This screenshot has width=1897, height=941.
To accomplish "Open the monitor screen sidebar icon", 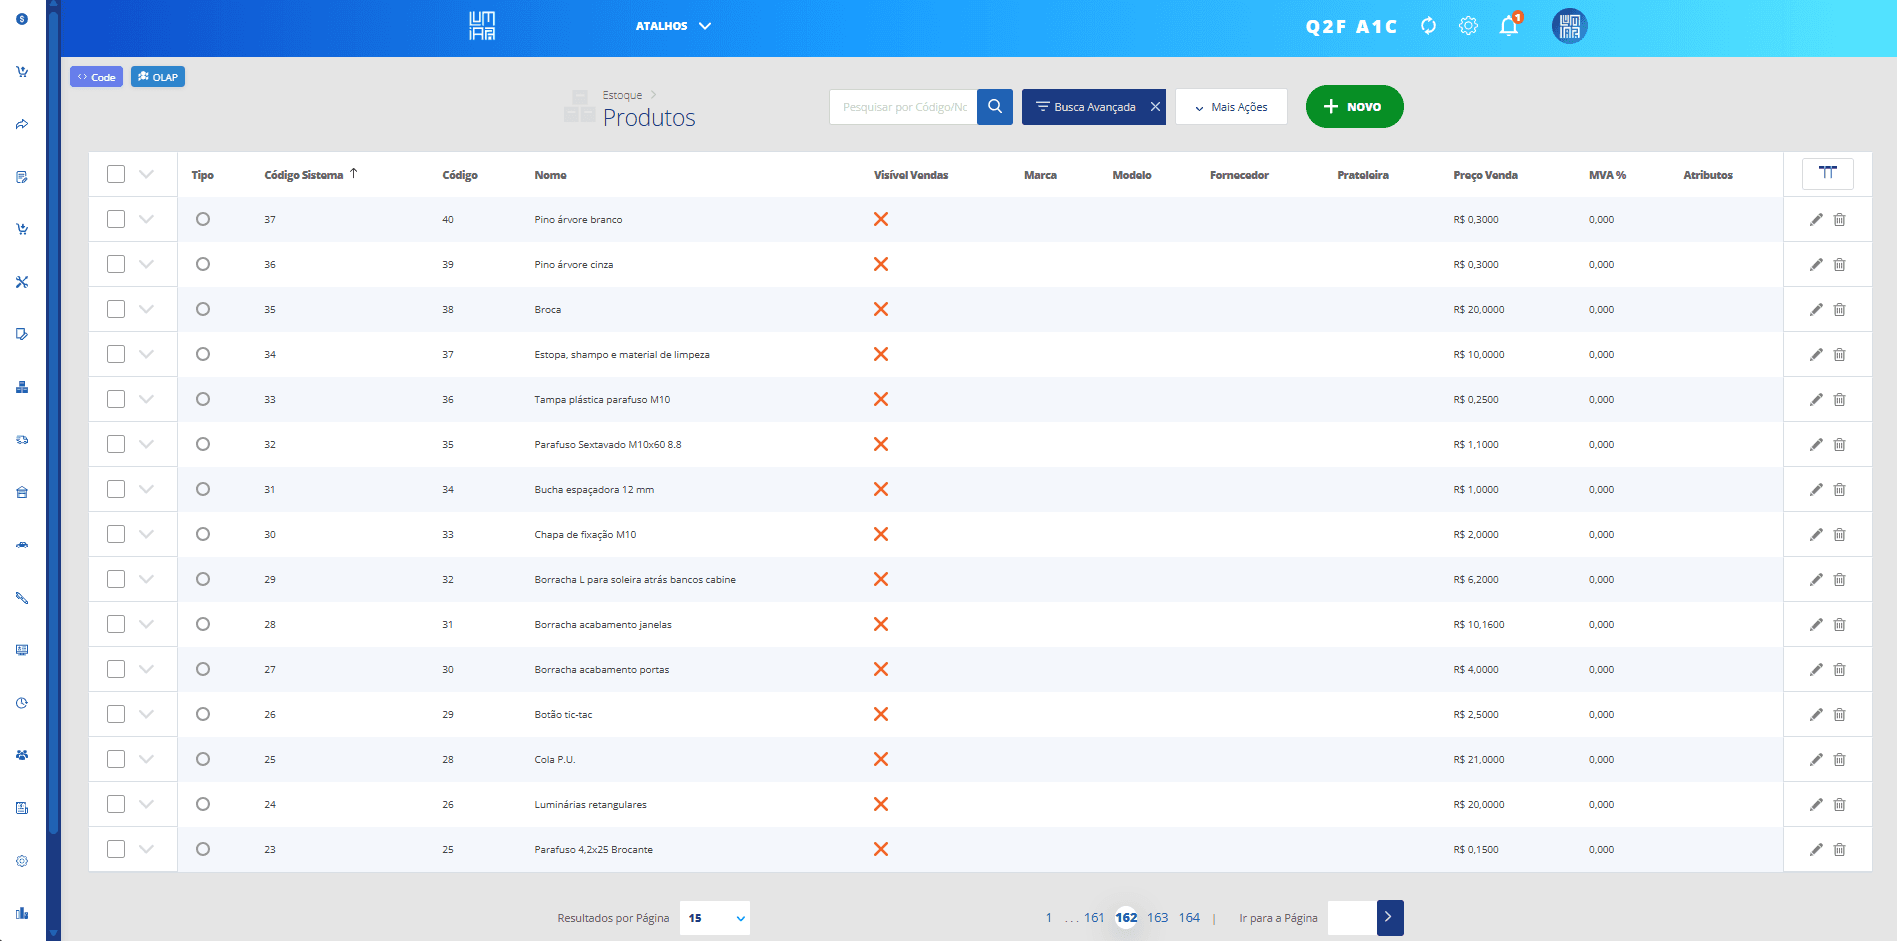I will coord(22,650).
